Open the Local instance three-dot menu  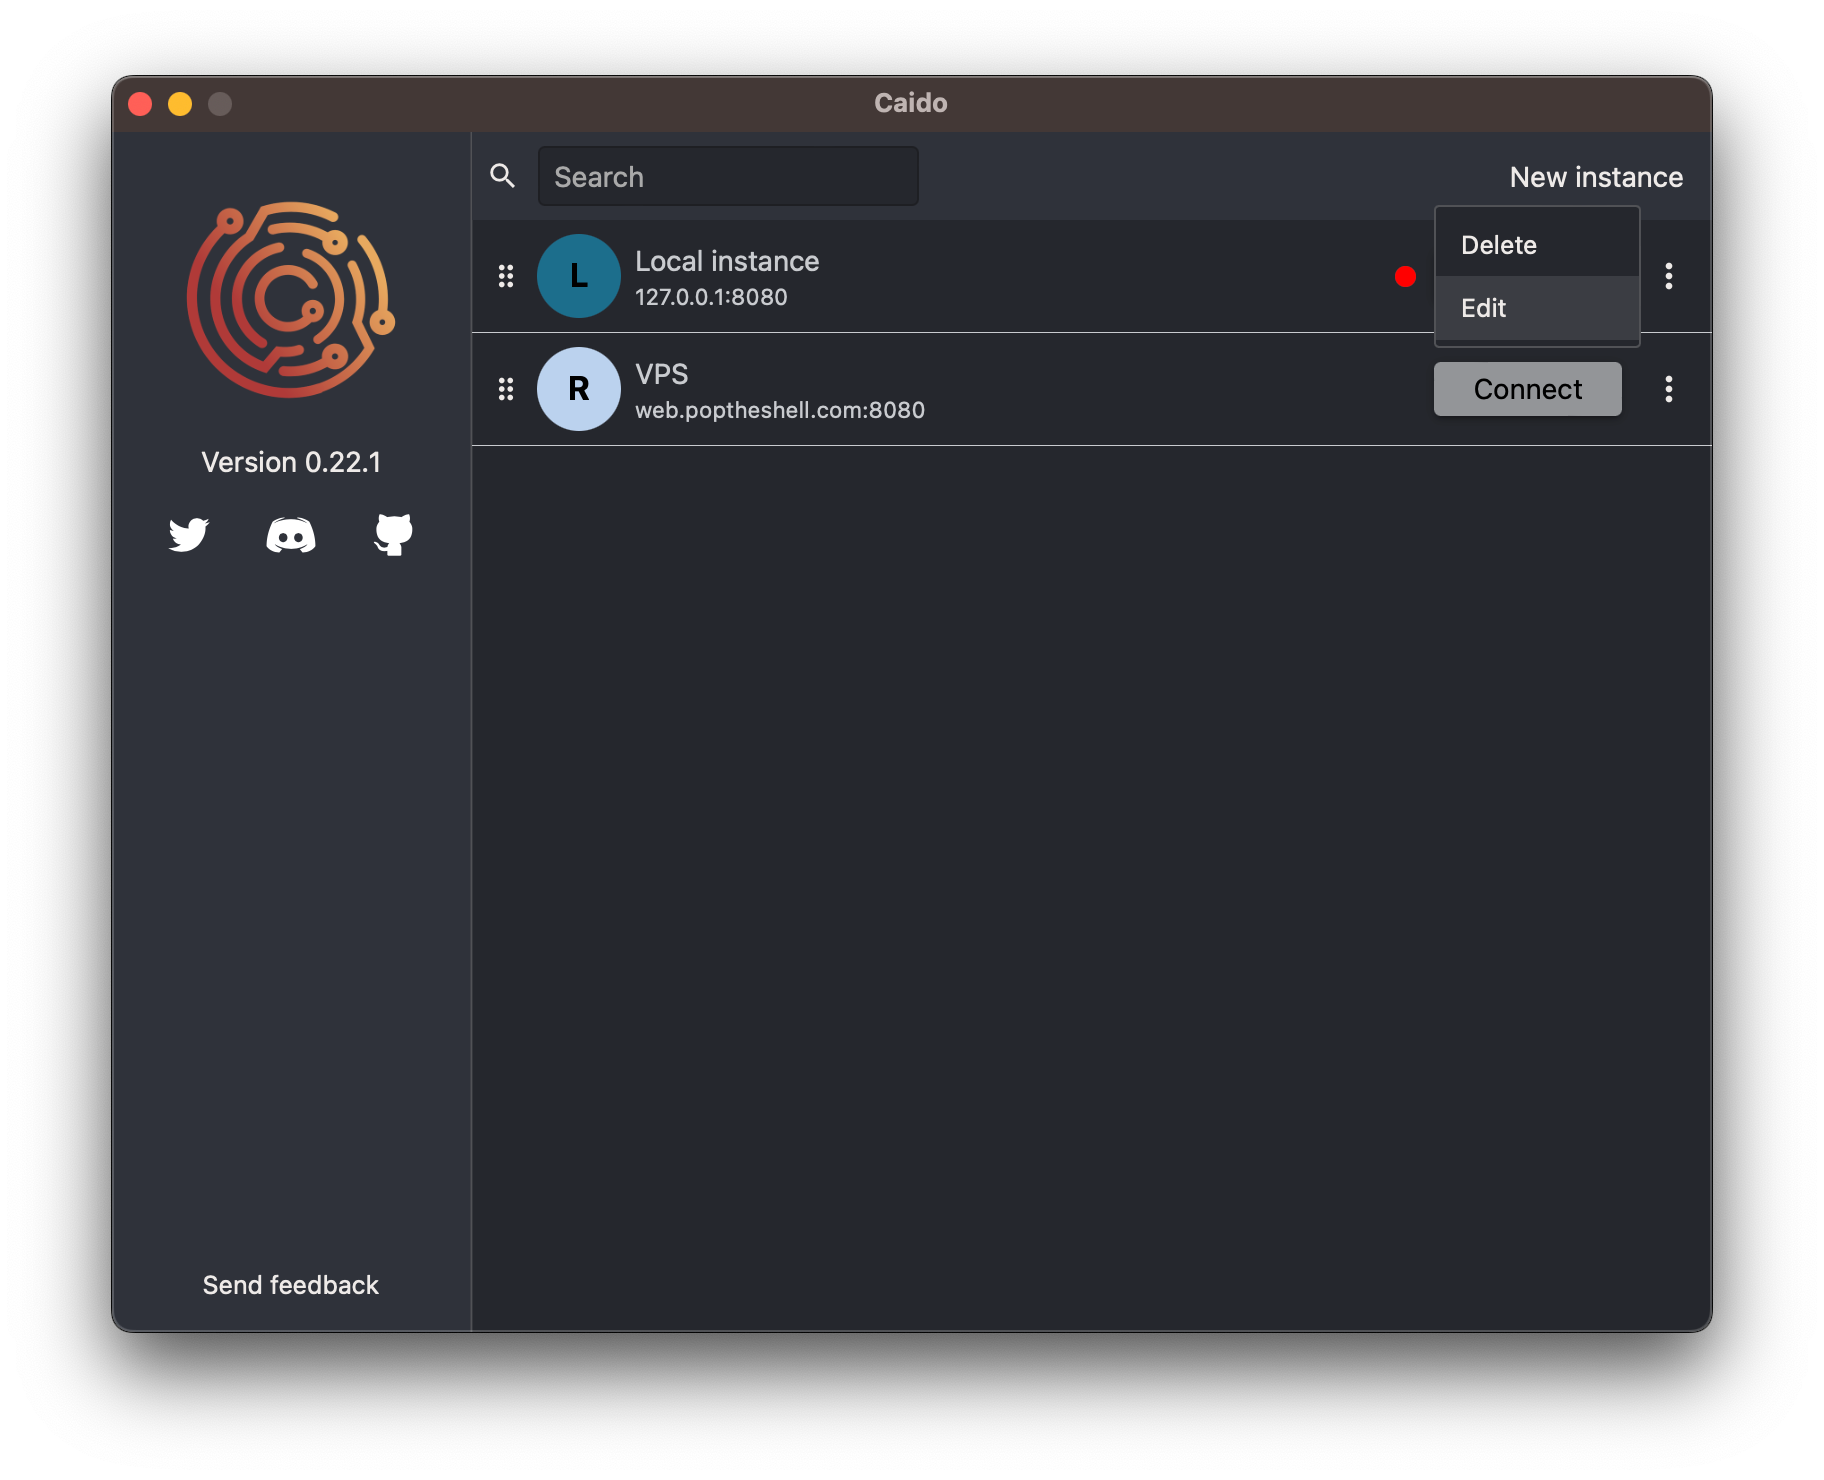click(1669, 276)
